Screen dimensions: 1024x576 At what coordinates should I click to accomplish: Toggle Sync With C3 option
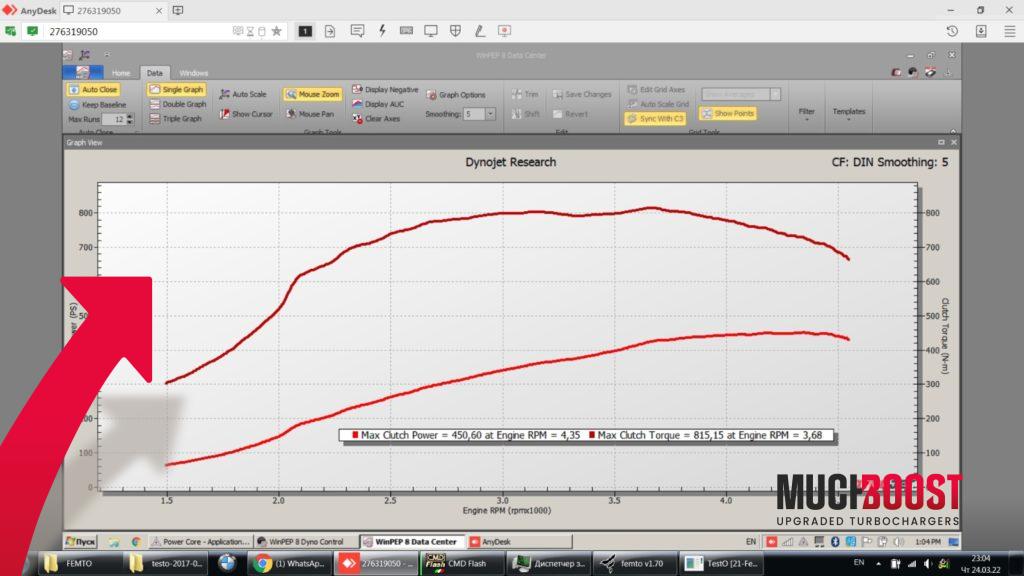(656, 118)
